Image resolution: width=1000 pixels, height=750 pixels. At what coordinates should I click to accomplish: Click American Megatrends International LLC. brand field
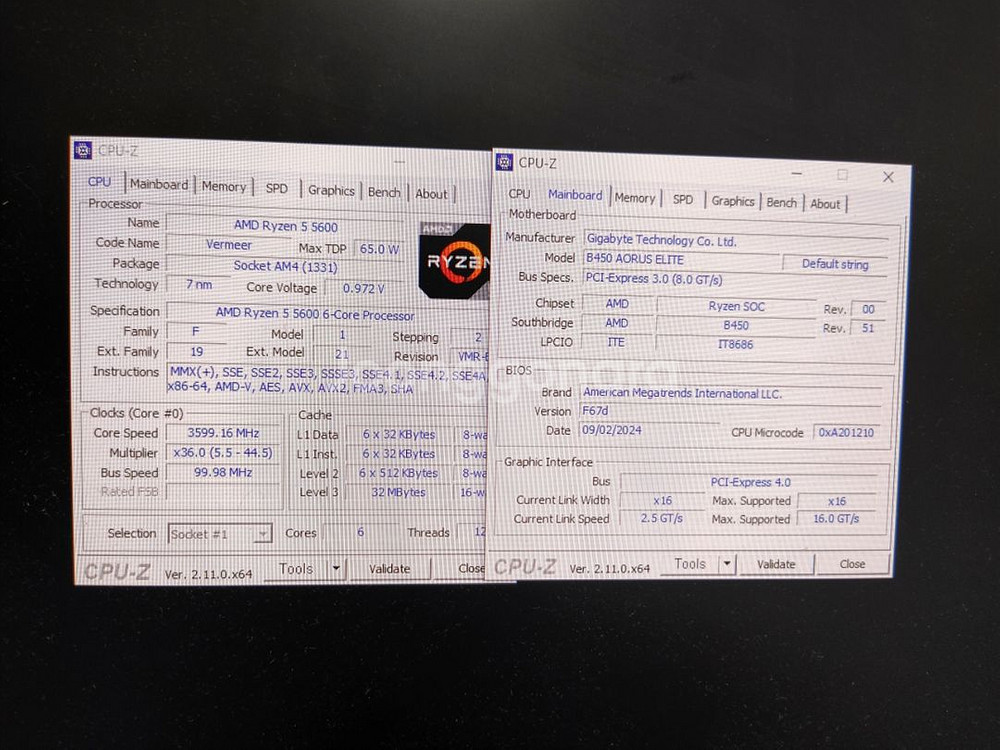pyautogui.click(x=730, y=393)
